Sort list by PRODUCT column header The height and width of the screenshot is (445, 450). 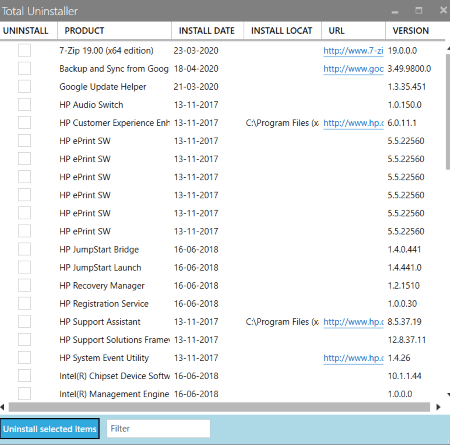pyautogui.click(x=114, y=31)
